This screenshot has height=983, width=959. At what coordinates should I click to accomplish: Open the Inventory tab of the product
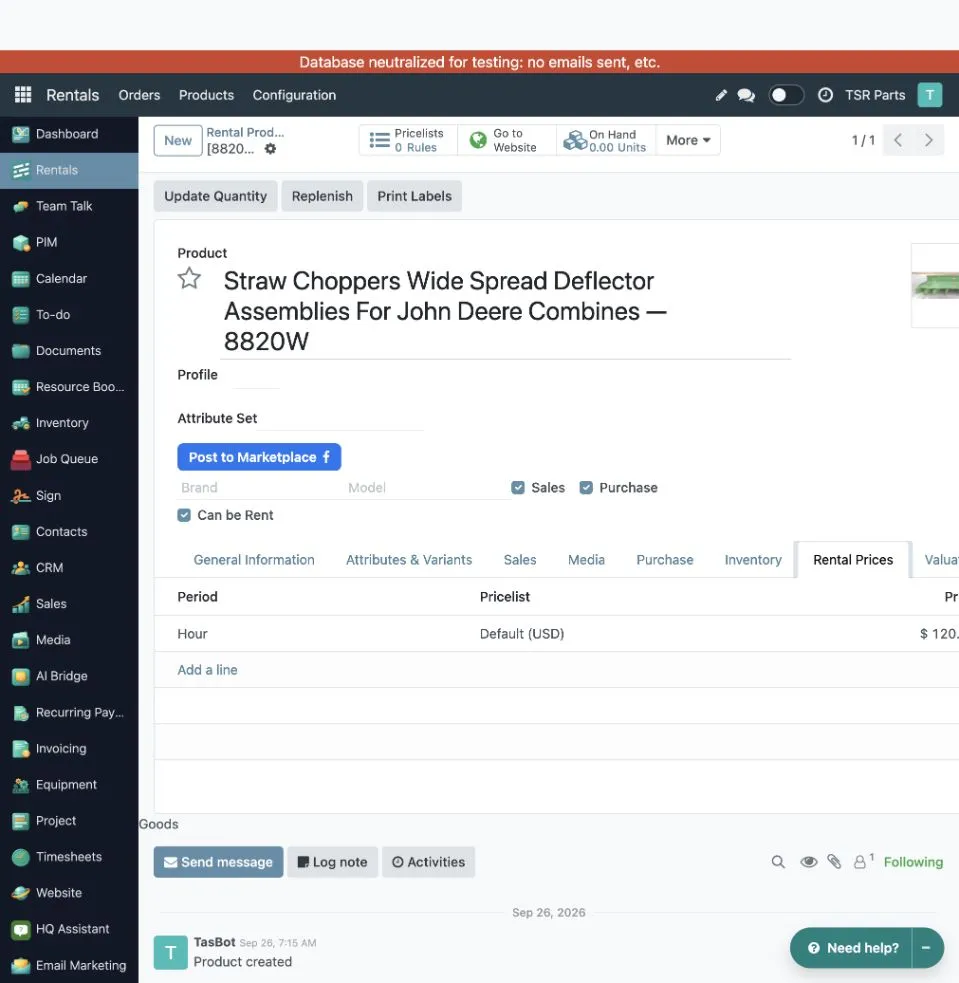click(753, 560)
